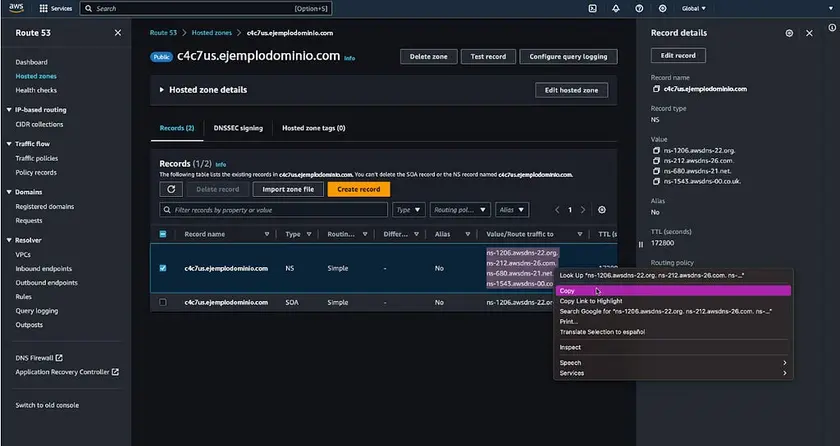Open records table preferences gear
This screenshot has height=446, width=840.
[602, 210]
